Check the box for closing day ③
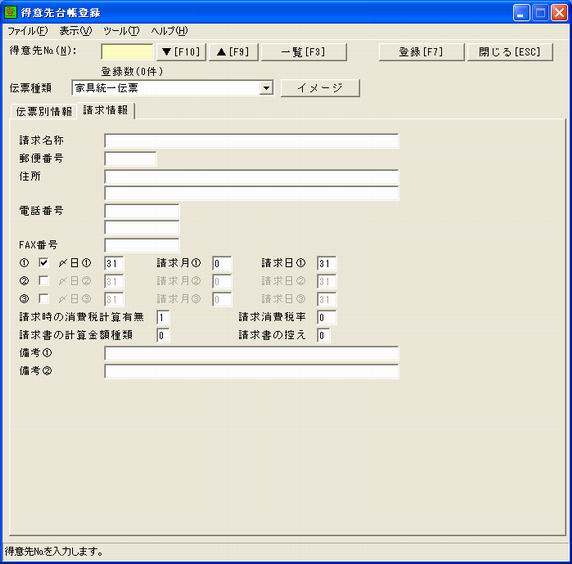 tap(43, 298)
